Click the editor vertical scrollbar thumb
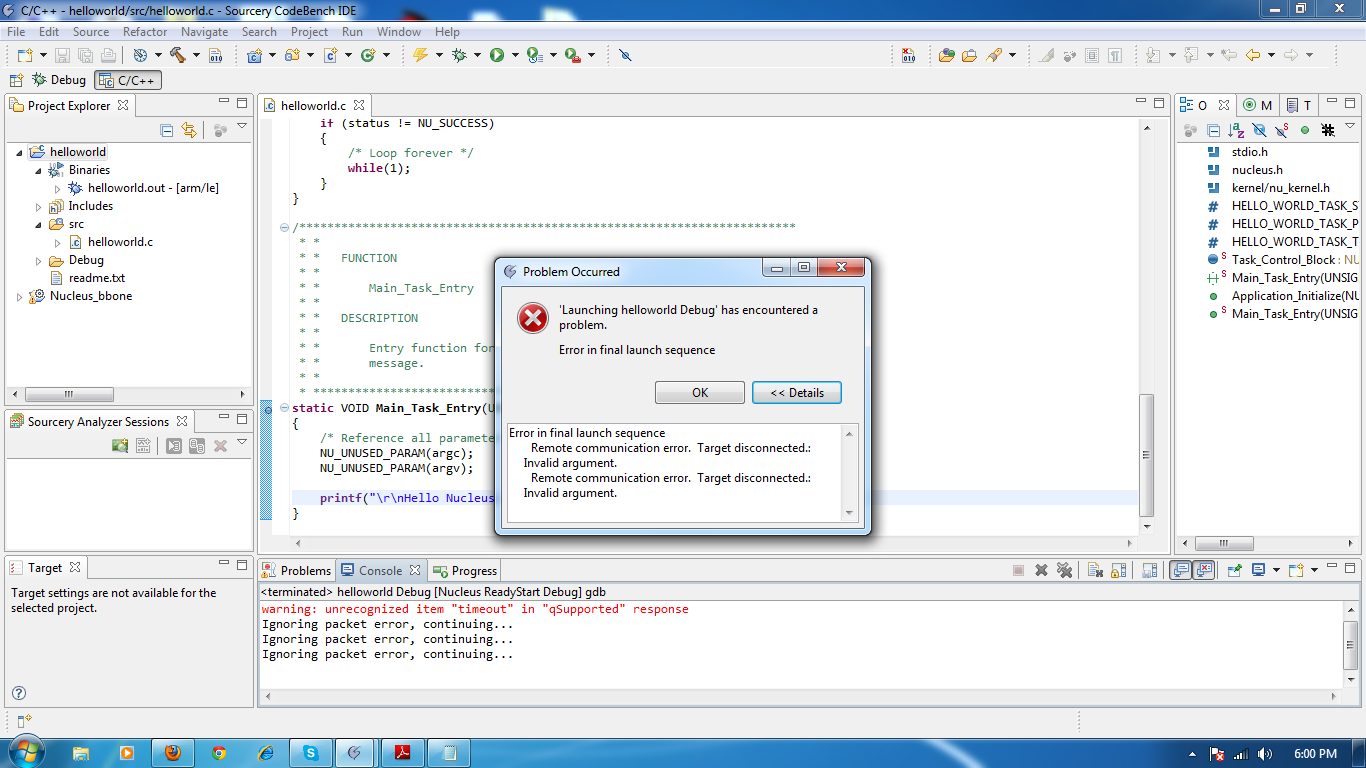 [1148, 454]
